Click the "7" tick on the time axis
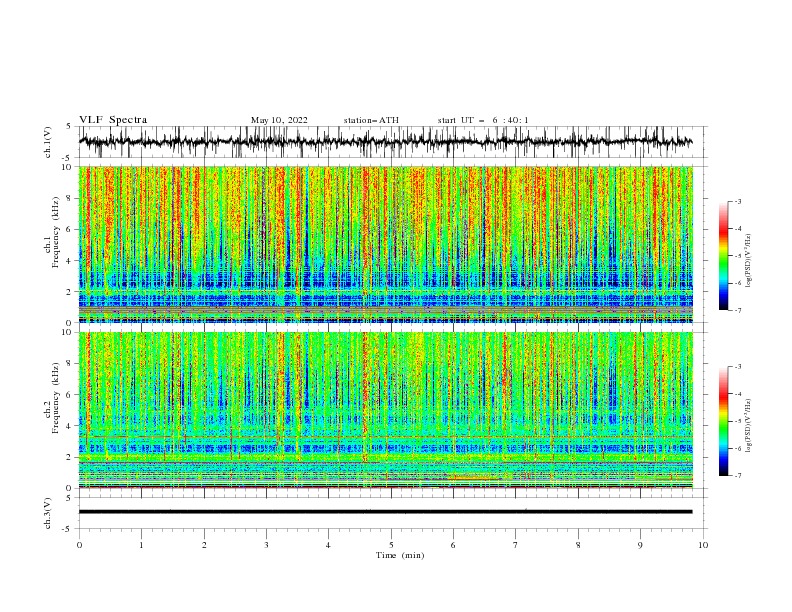The width and height of the screenshot is (792, 612). click(516, 545)
